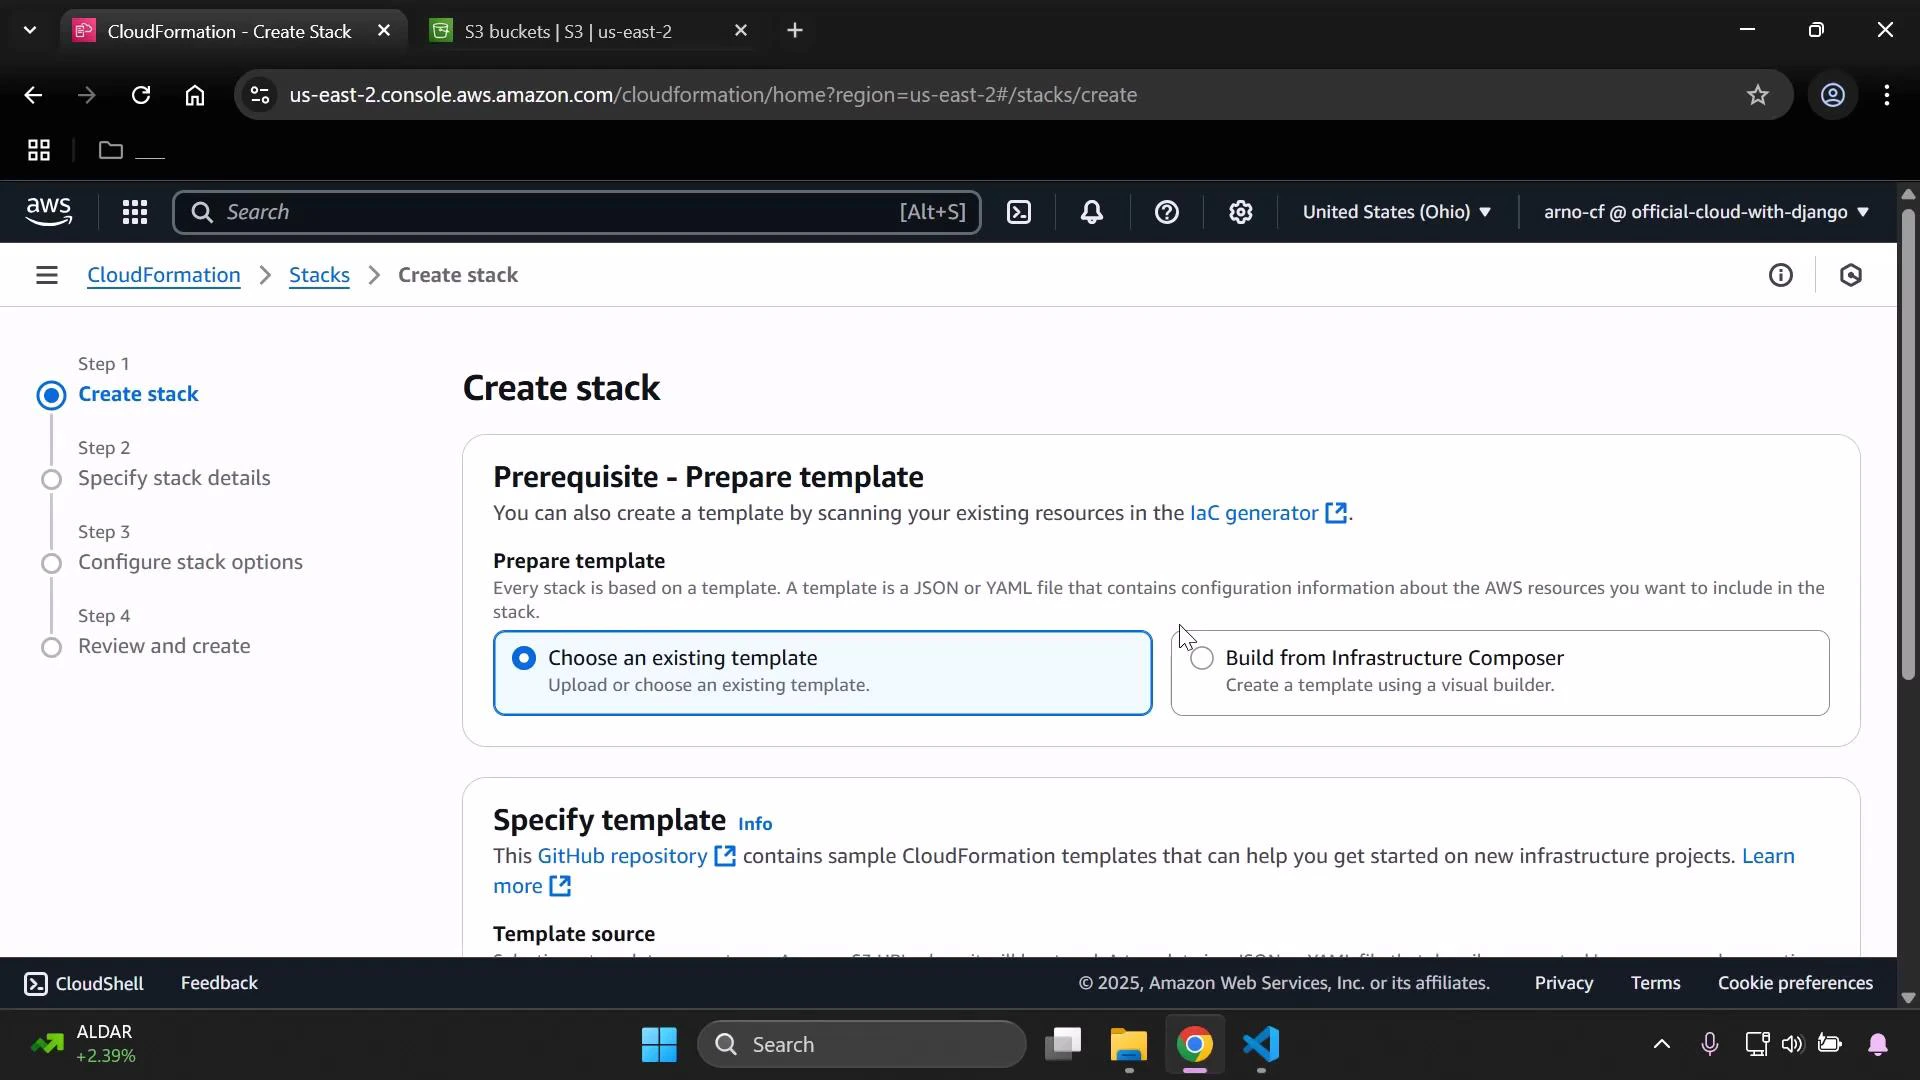Open the IaC generator link
Image resolution: width=1920 pixels, height=1080 pixels.
[1254, 513]
